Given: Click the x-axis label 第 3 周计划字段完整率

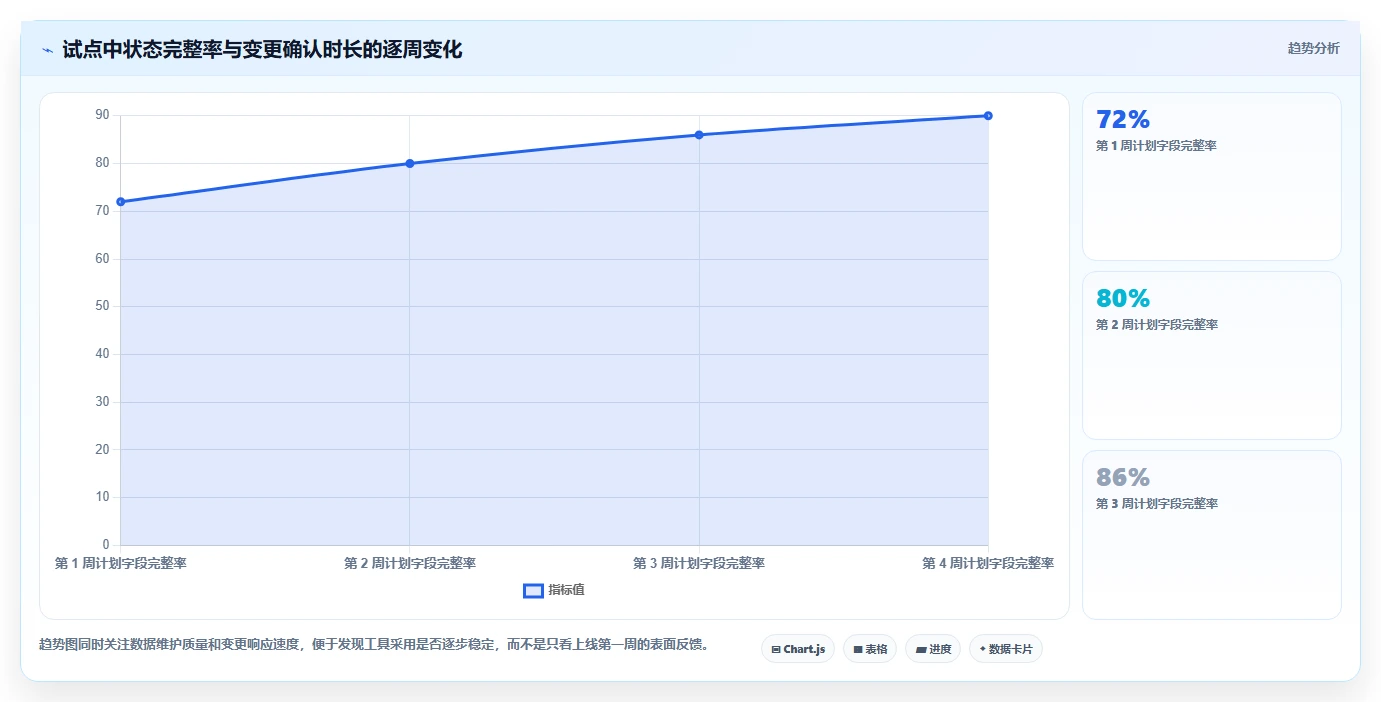Looking at the screenshot, I should [x=699, y=564].
